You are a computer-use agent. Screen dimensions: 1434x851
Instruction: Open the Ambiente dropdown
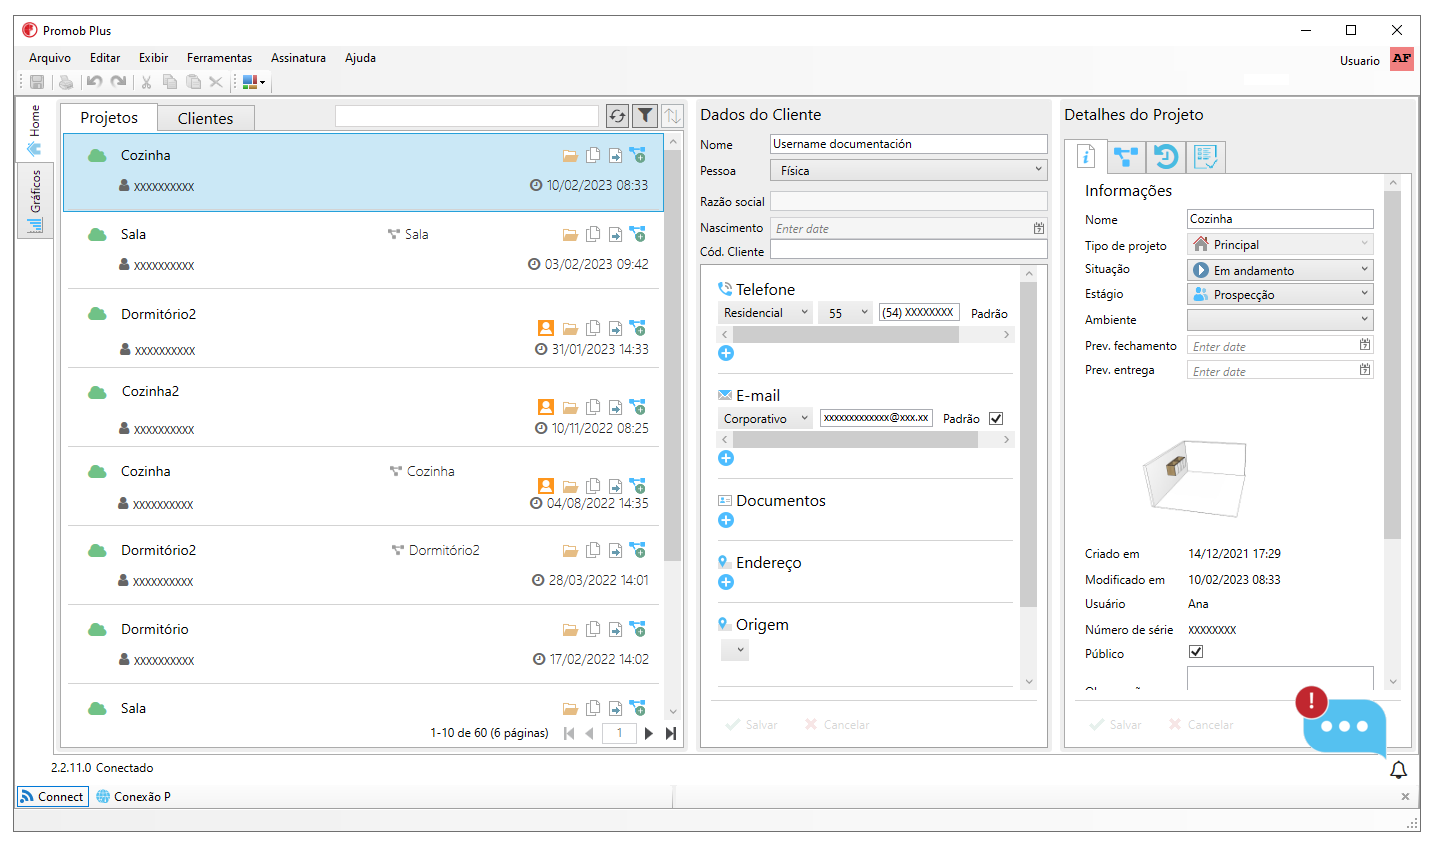tap(1280, 319)
